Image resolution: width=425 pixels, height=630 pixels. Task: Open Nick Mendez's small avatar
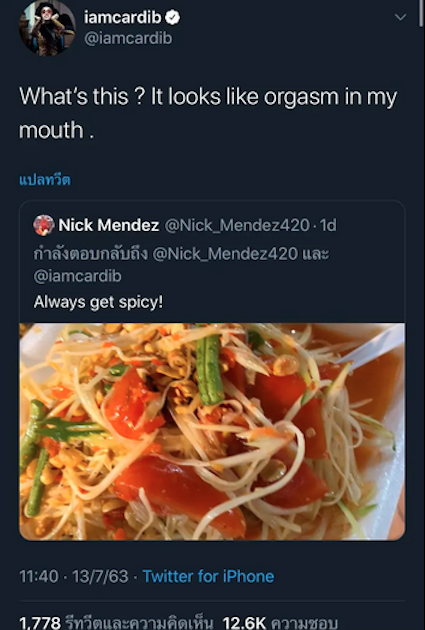pos(44,225)
